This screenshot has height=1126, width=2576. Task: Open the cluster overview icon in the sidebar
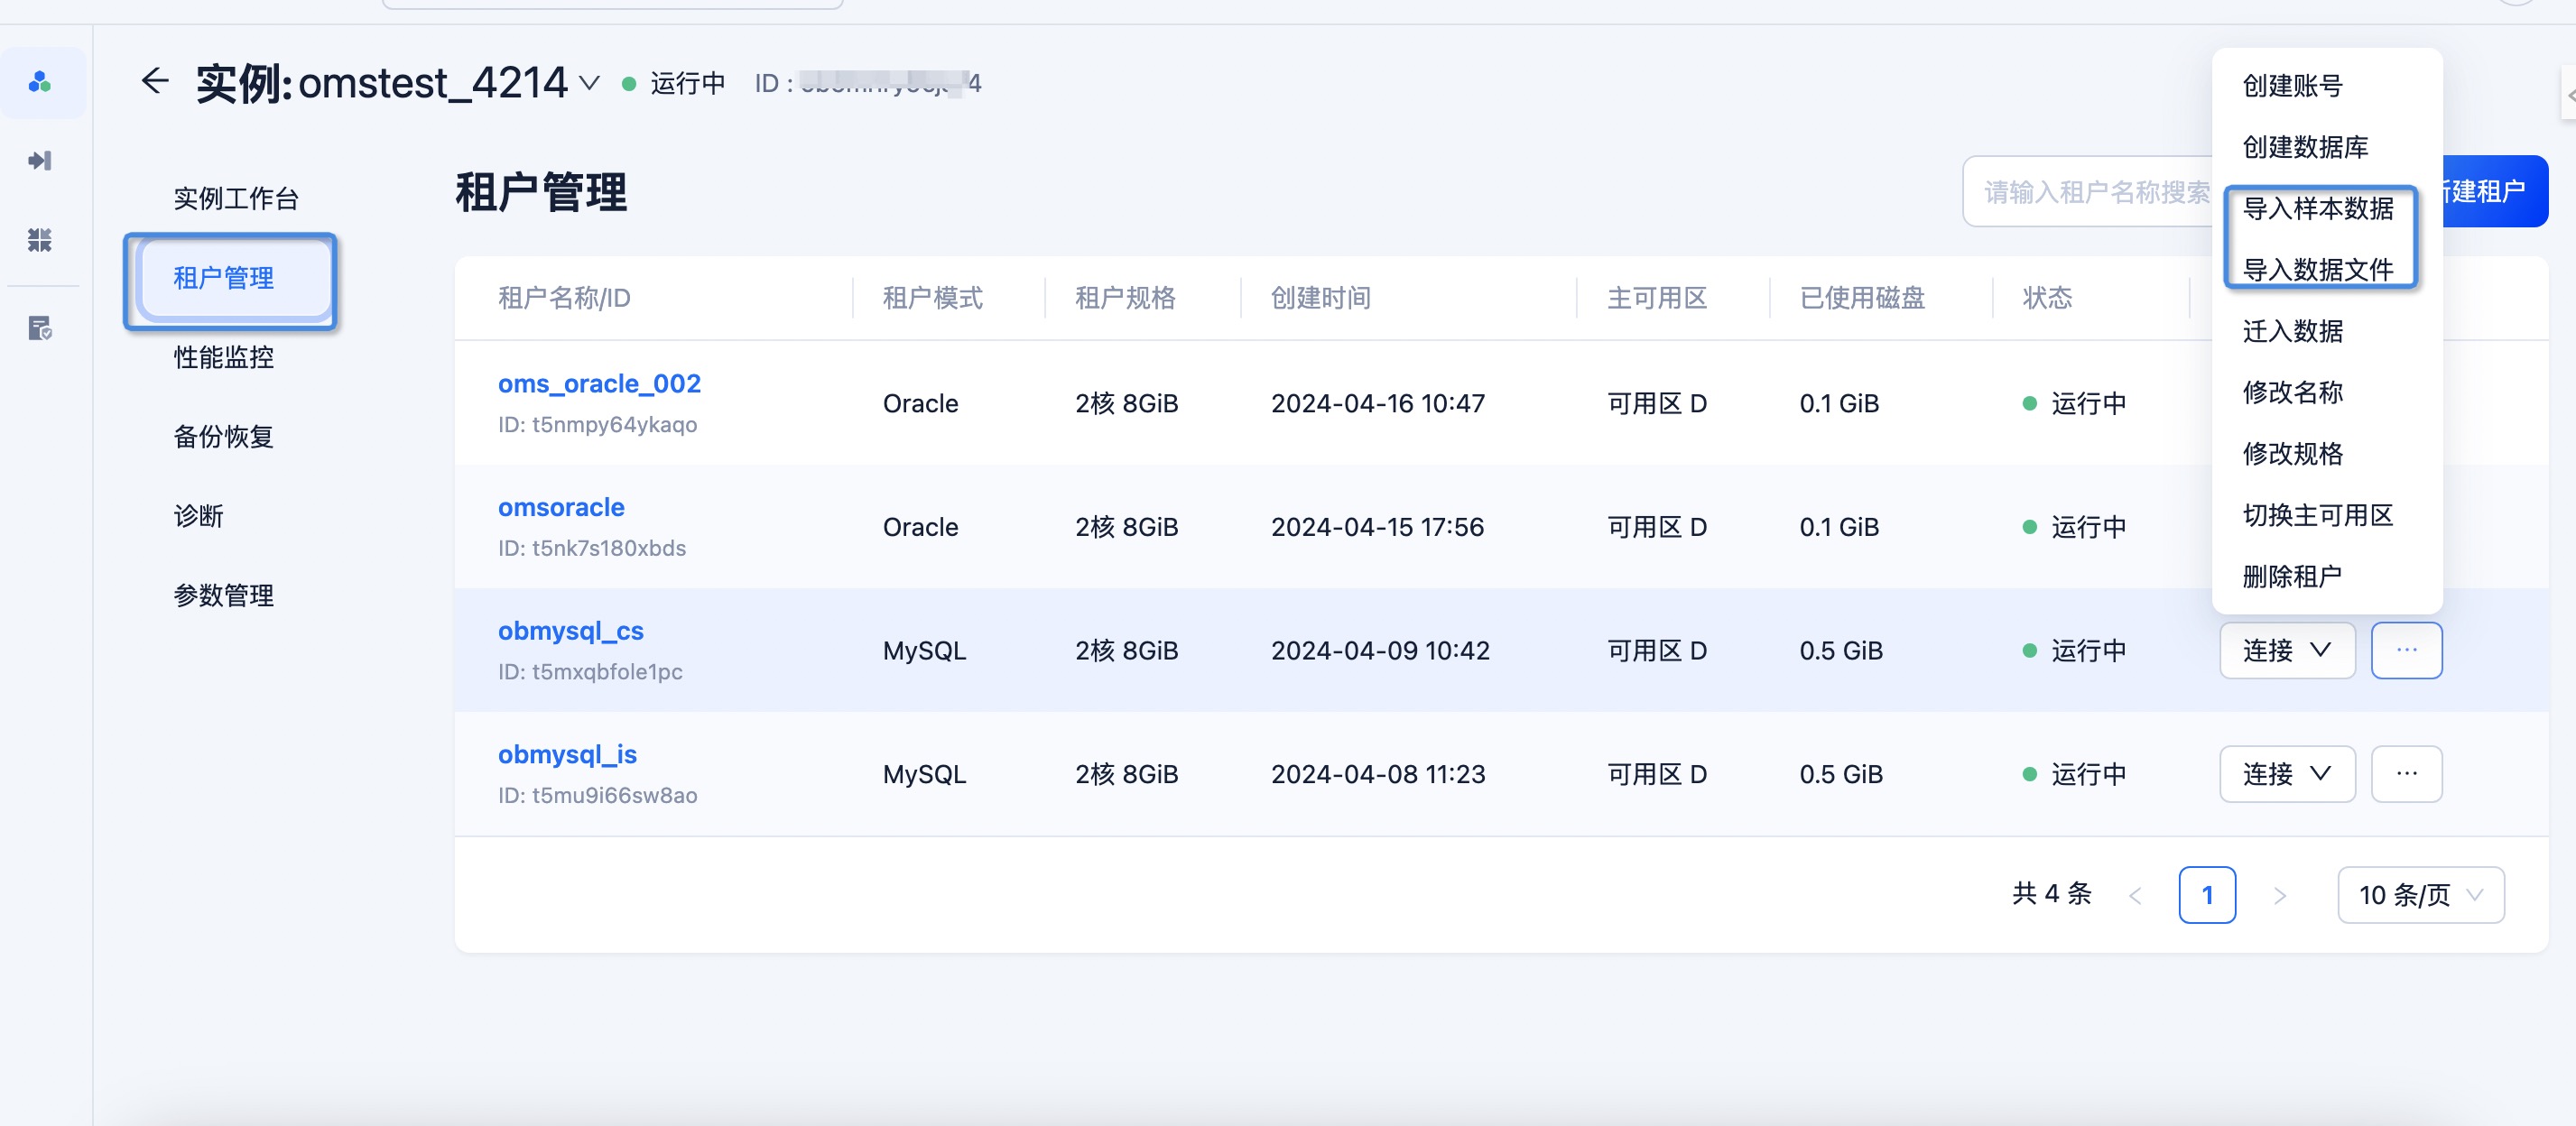40,82
